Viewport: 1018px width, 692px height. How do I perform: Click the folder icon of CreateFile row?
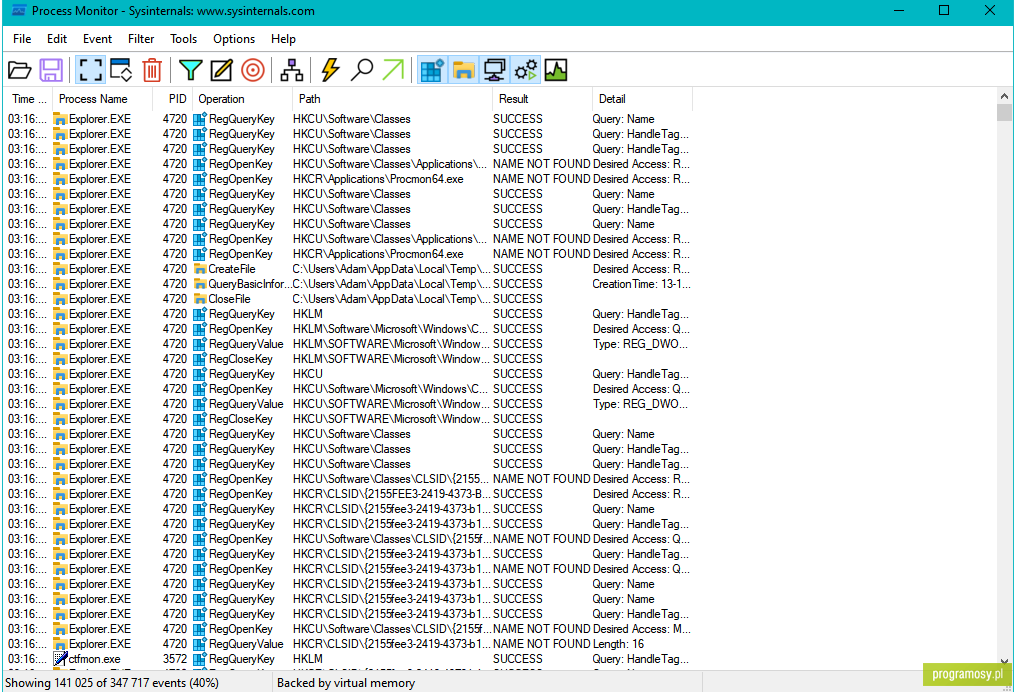(x=200, y=269)
